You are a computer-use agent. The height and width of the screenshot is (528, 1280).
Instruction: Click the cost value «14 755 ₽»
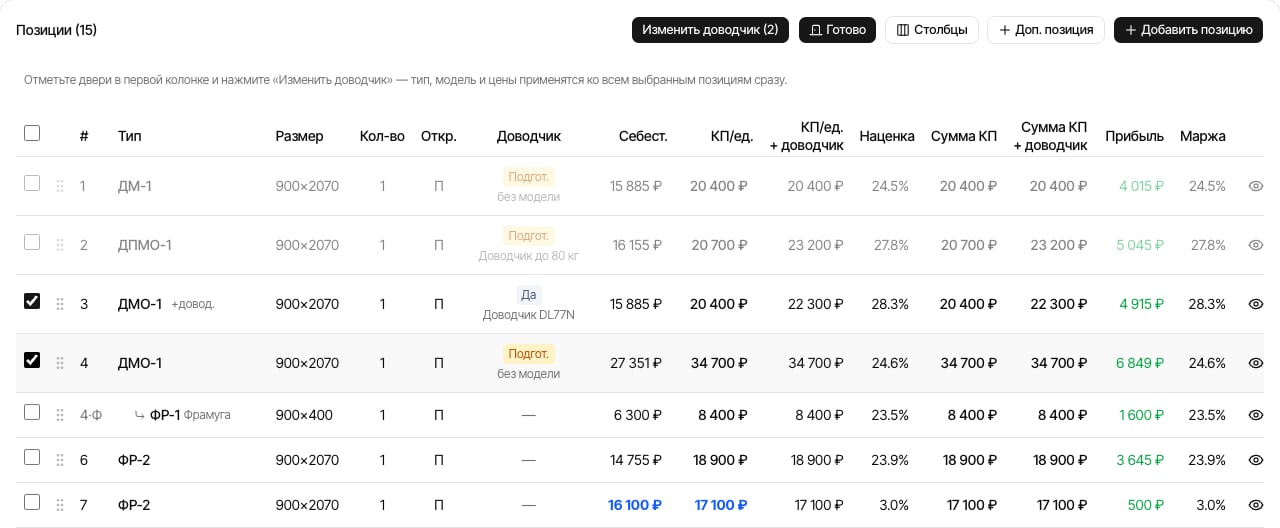(x=636, y=460)
